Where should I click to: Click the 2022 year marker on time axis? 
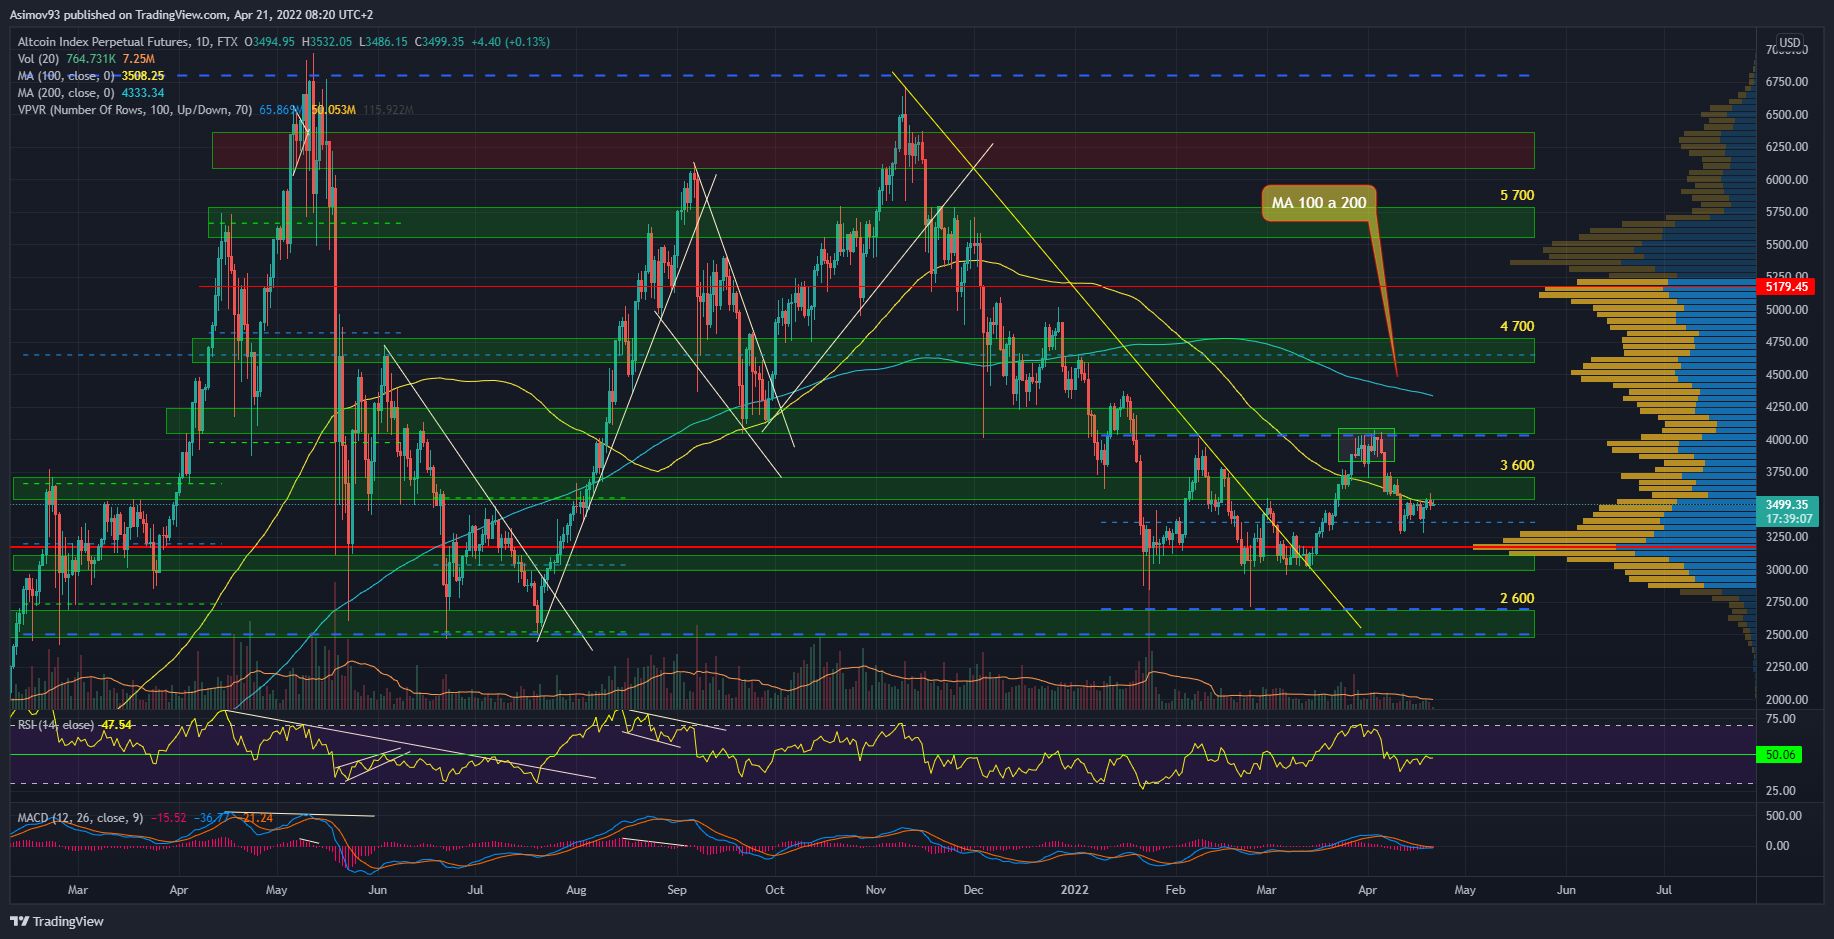(1075, 889)
